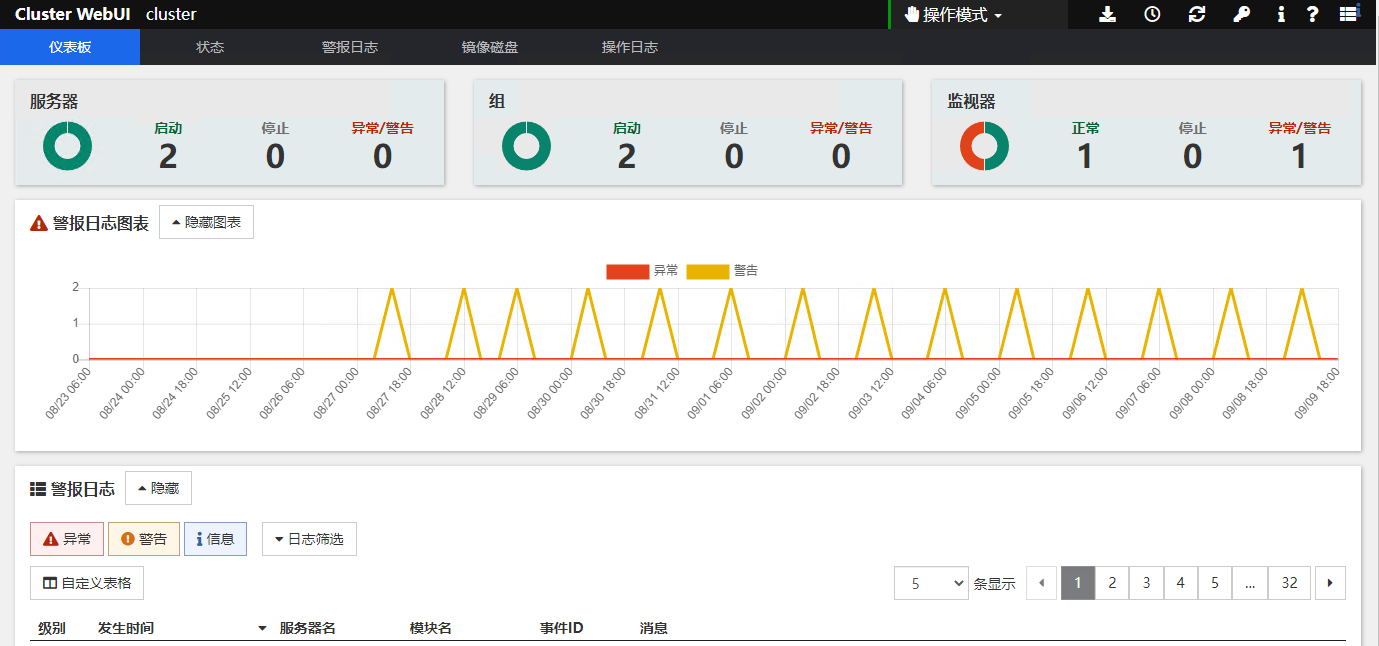Click the refresh arrows icon
Image resolution: width=1379 pixels, height=646 pixels.
(x=1196, y=14)
